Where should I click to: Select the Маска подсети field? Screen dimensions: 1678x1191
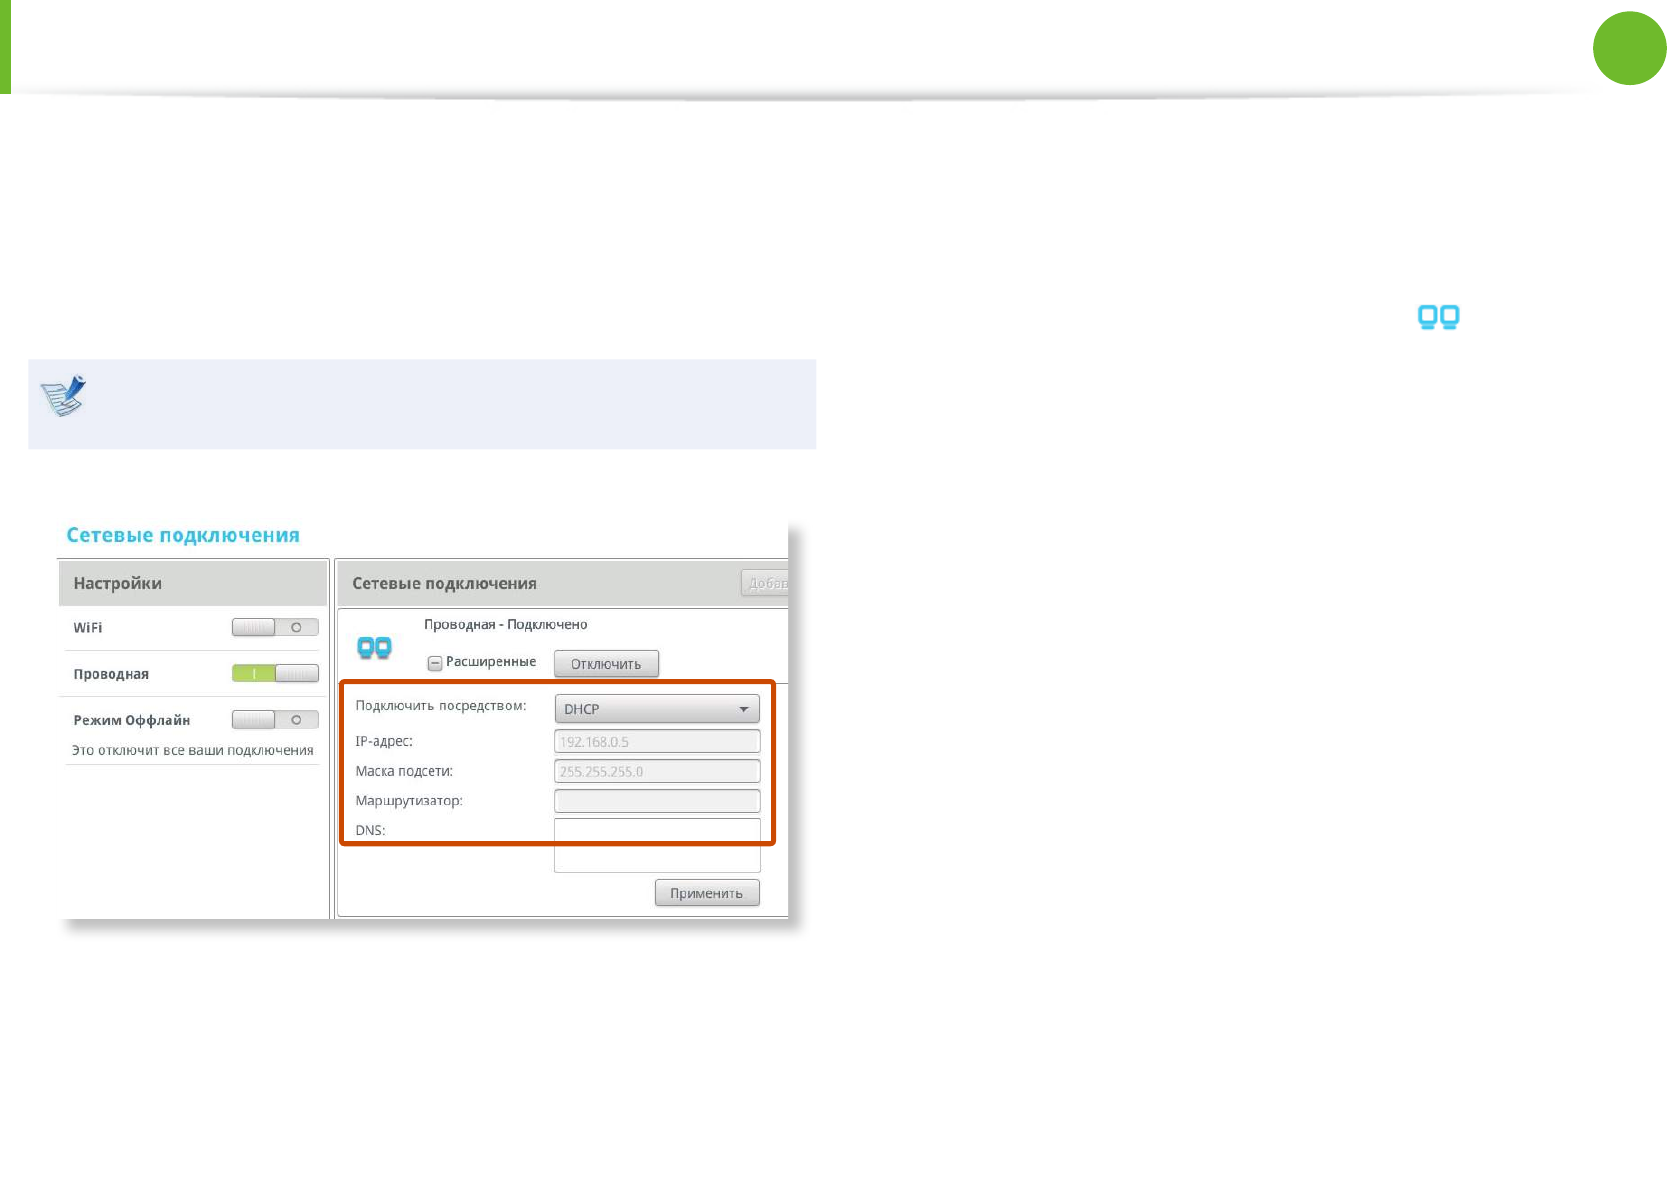(656, 771)
